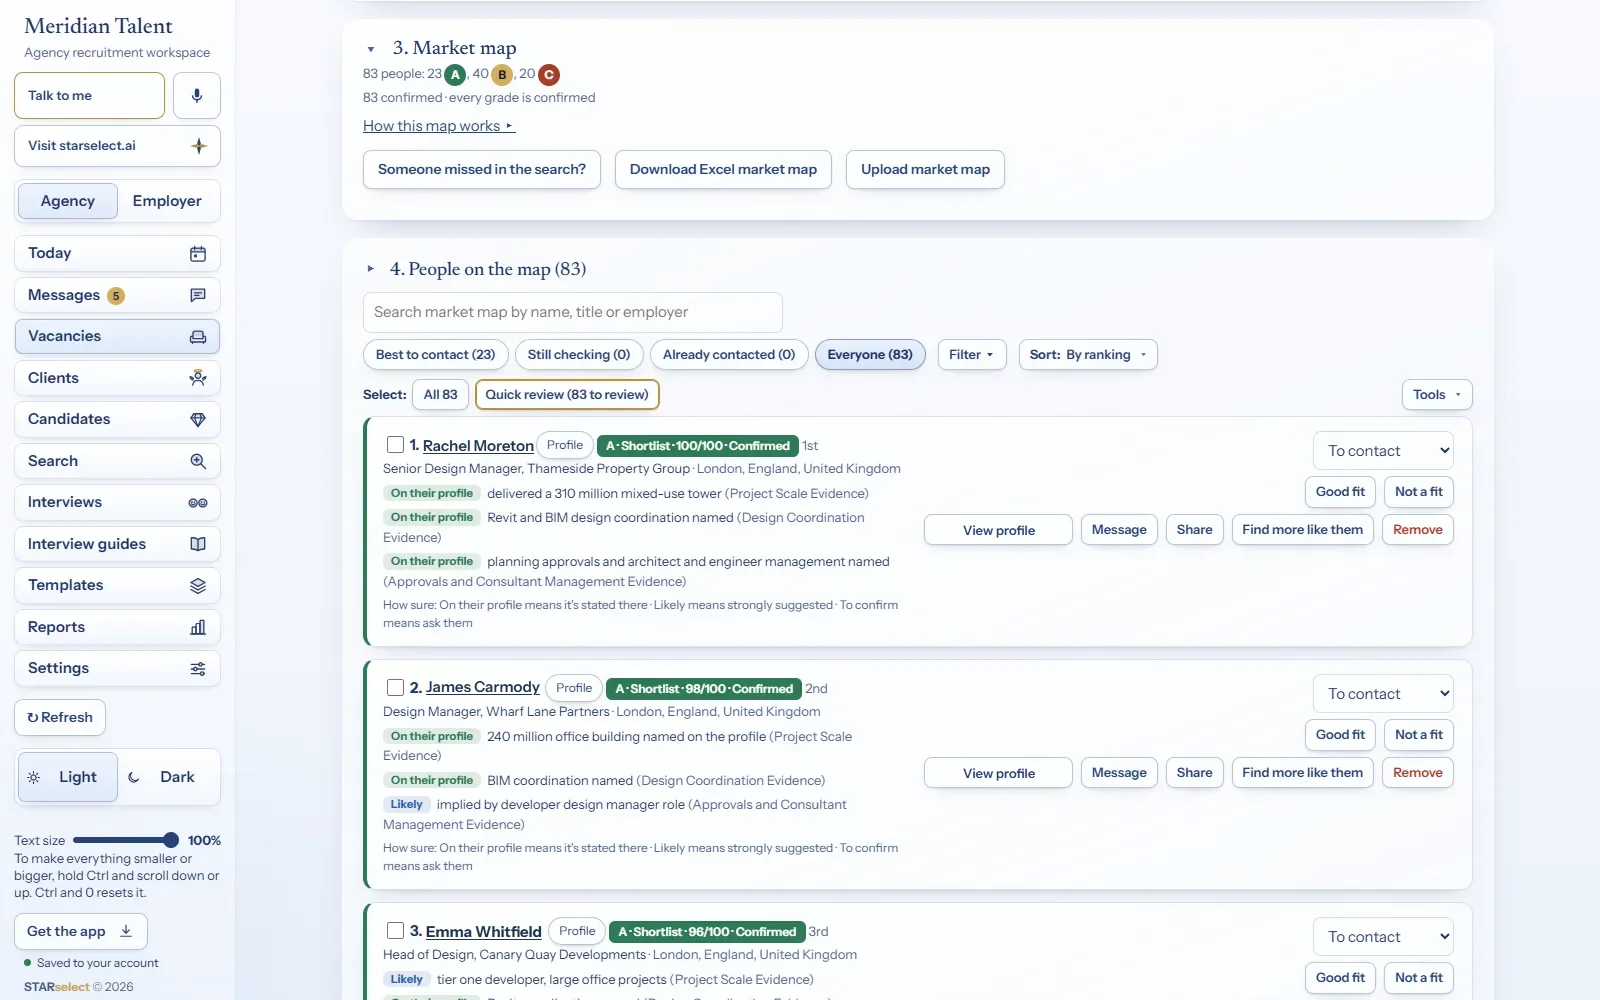Open the How this map works link
Screen dimensions: 1600x1000
[438, 126]
